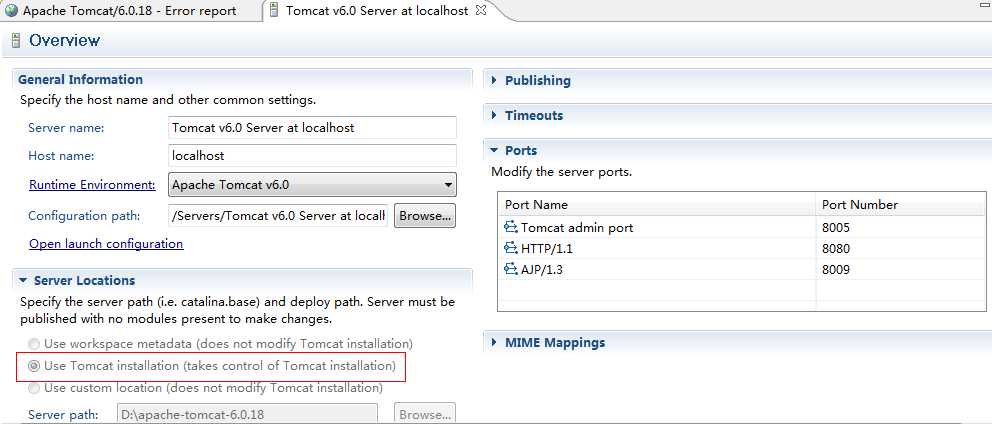Click the server icon beside Overview heading
This screenshot has width=992, height=424.
tap(15, 41)
